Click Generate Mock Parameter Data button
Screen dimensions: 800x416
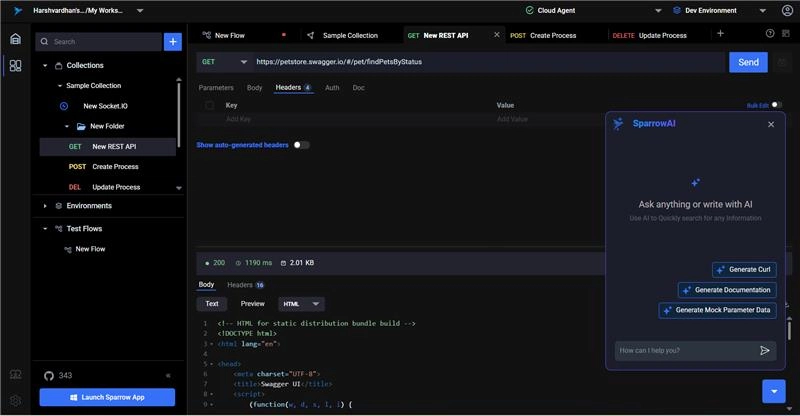(717, 310)
